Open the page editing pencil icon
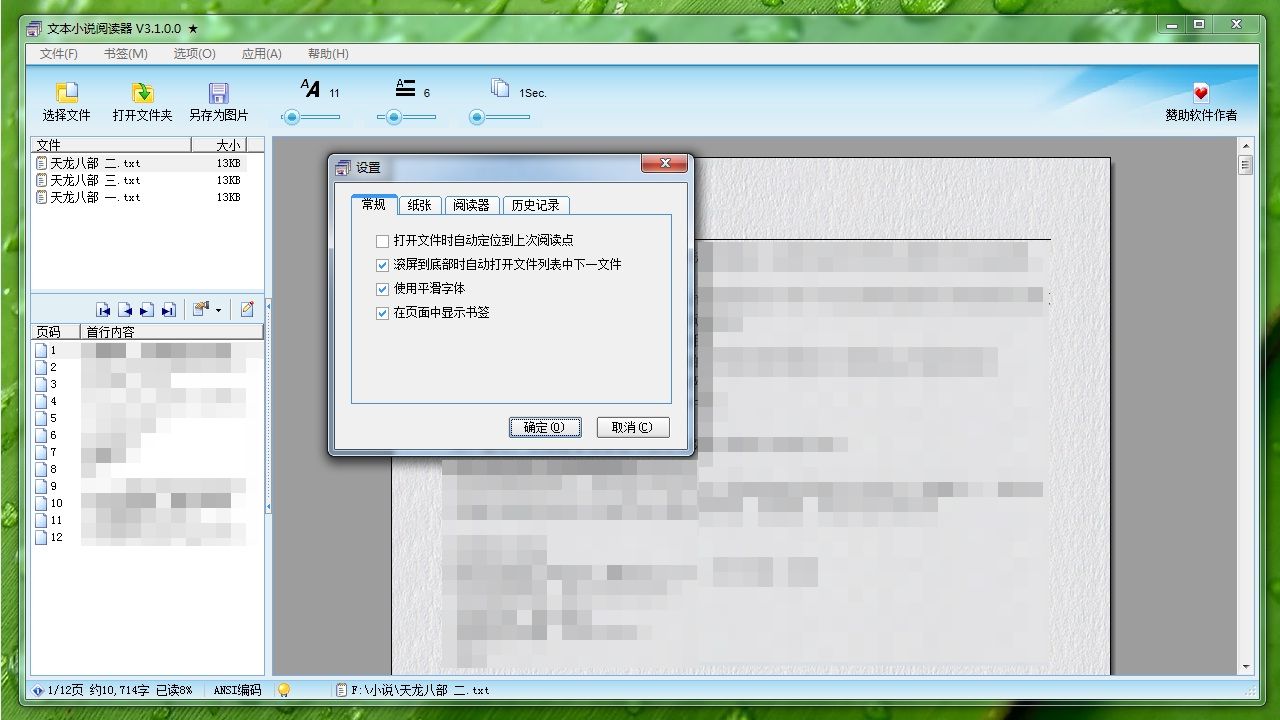Viewport: 1280px width, 720px height. 246,309
